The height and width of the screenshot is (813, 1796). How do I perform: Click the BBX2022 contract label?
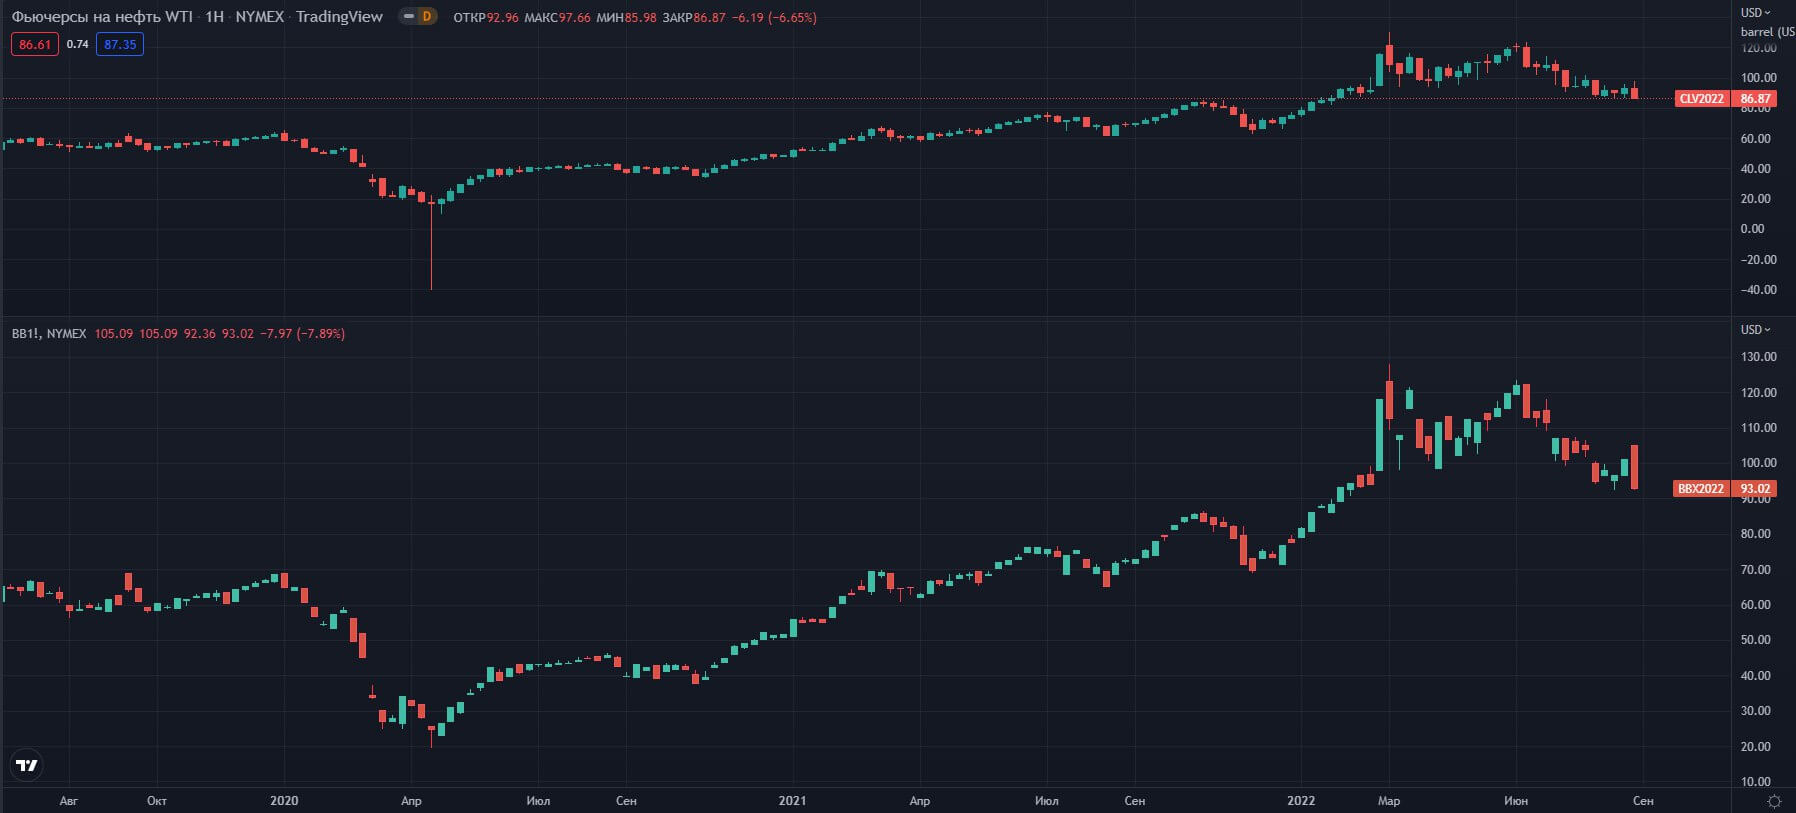1701,489
